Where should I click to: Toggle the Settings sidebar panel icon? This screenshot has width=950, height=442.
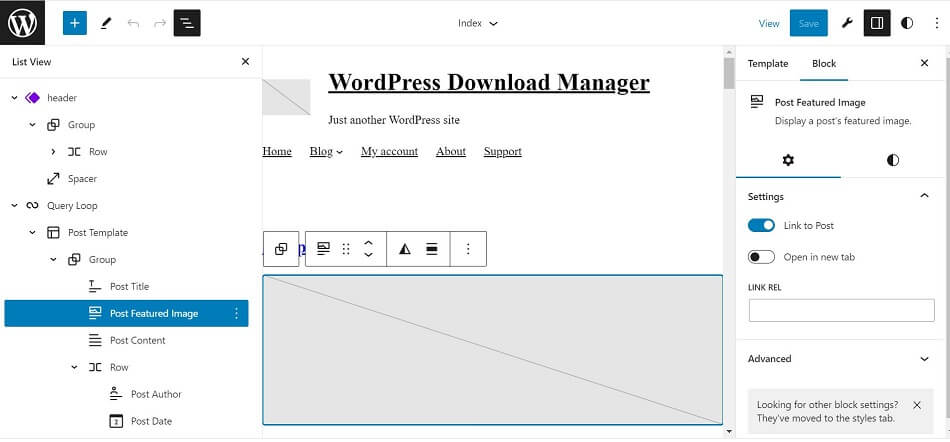click(x=877, y=23)
